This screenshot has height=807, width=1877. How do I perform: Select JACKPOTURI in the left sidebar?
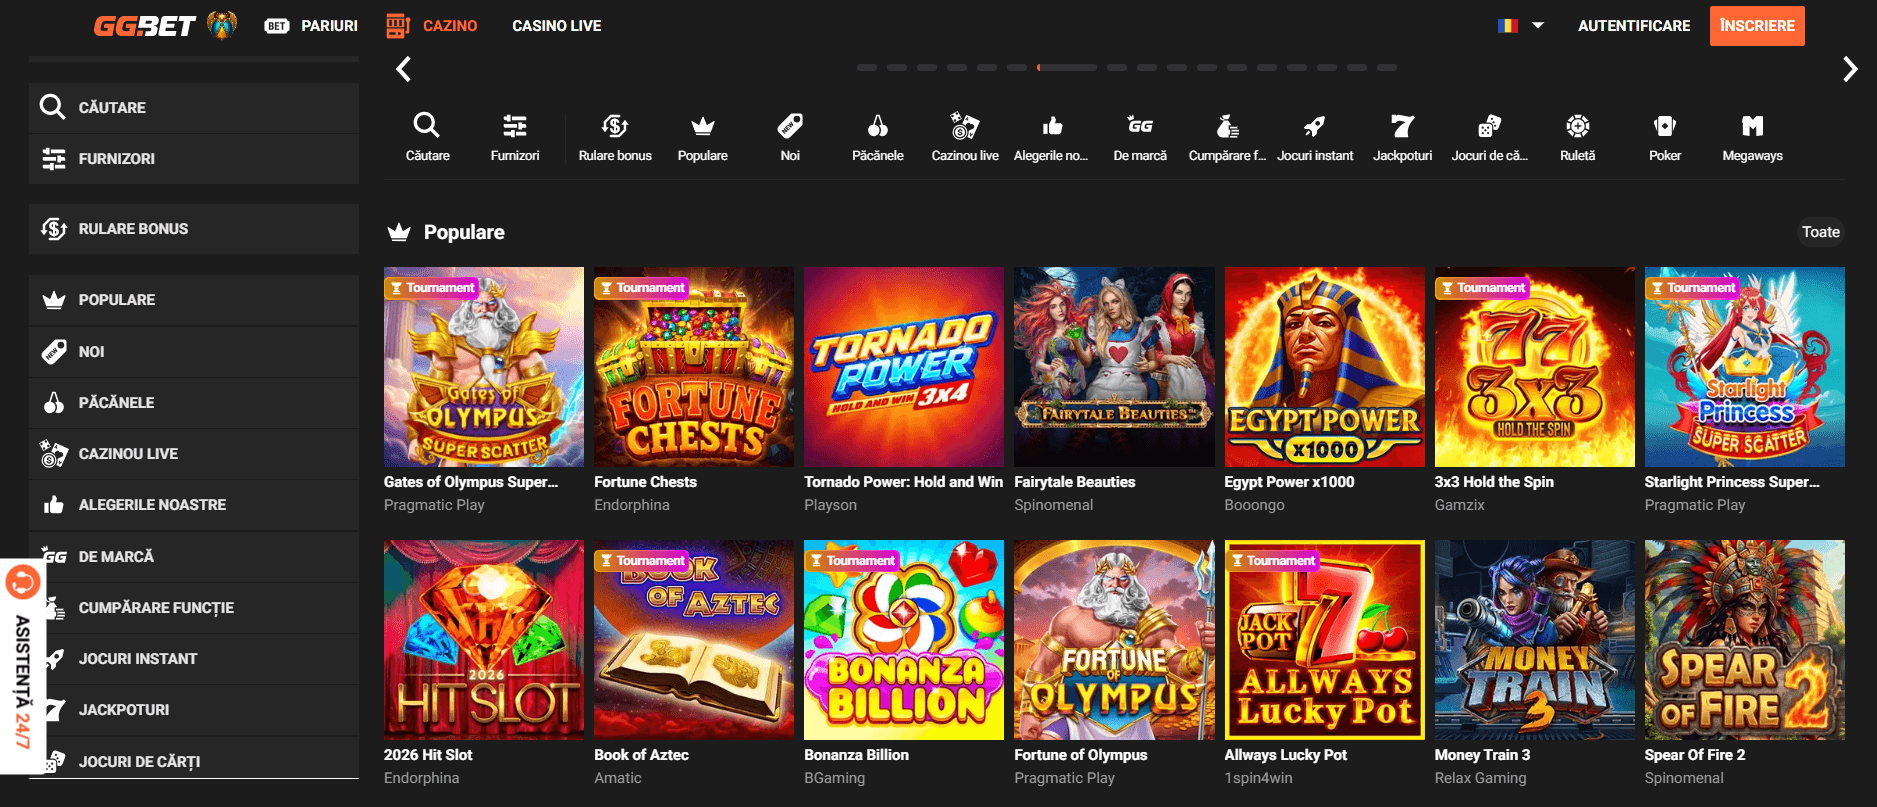pyautogui.click(x=194, y=710)
